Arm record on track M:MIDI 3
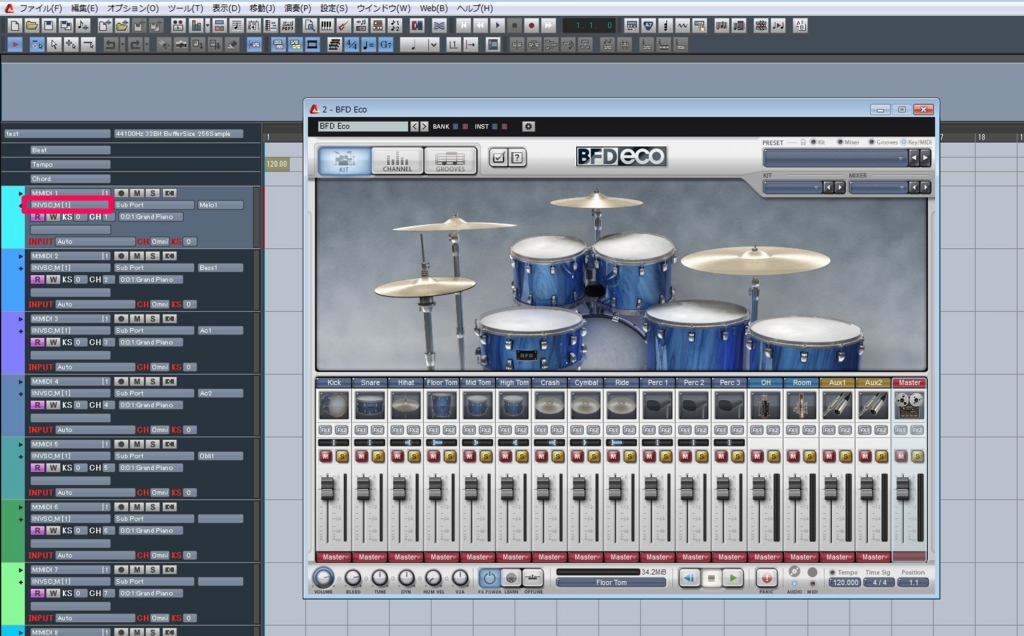The width and height of the screenshot is (1024, 636). 121,319
